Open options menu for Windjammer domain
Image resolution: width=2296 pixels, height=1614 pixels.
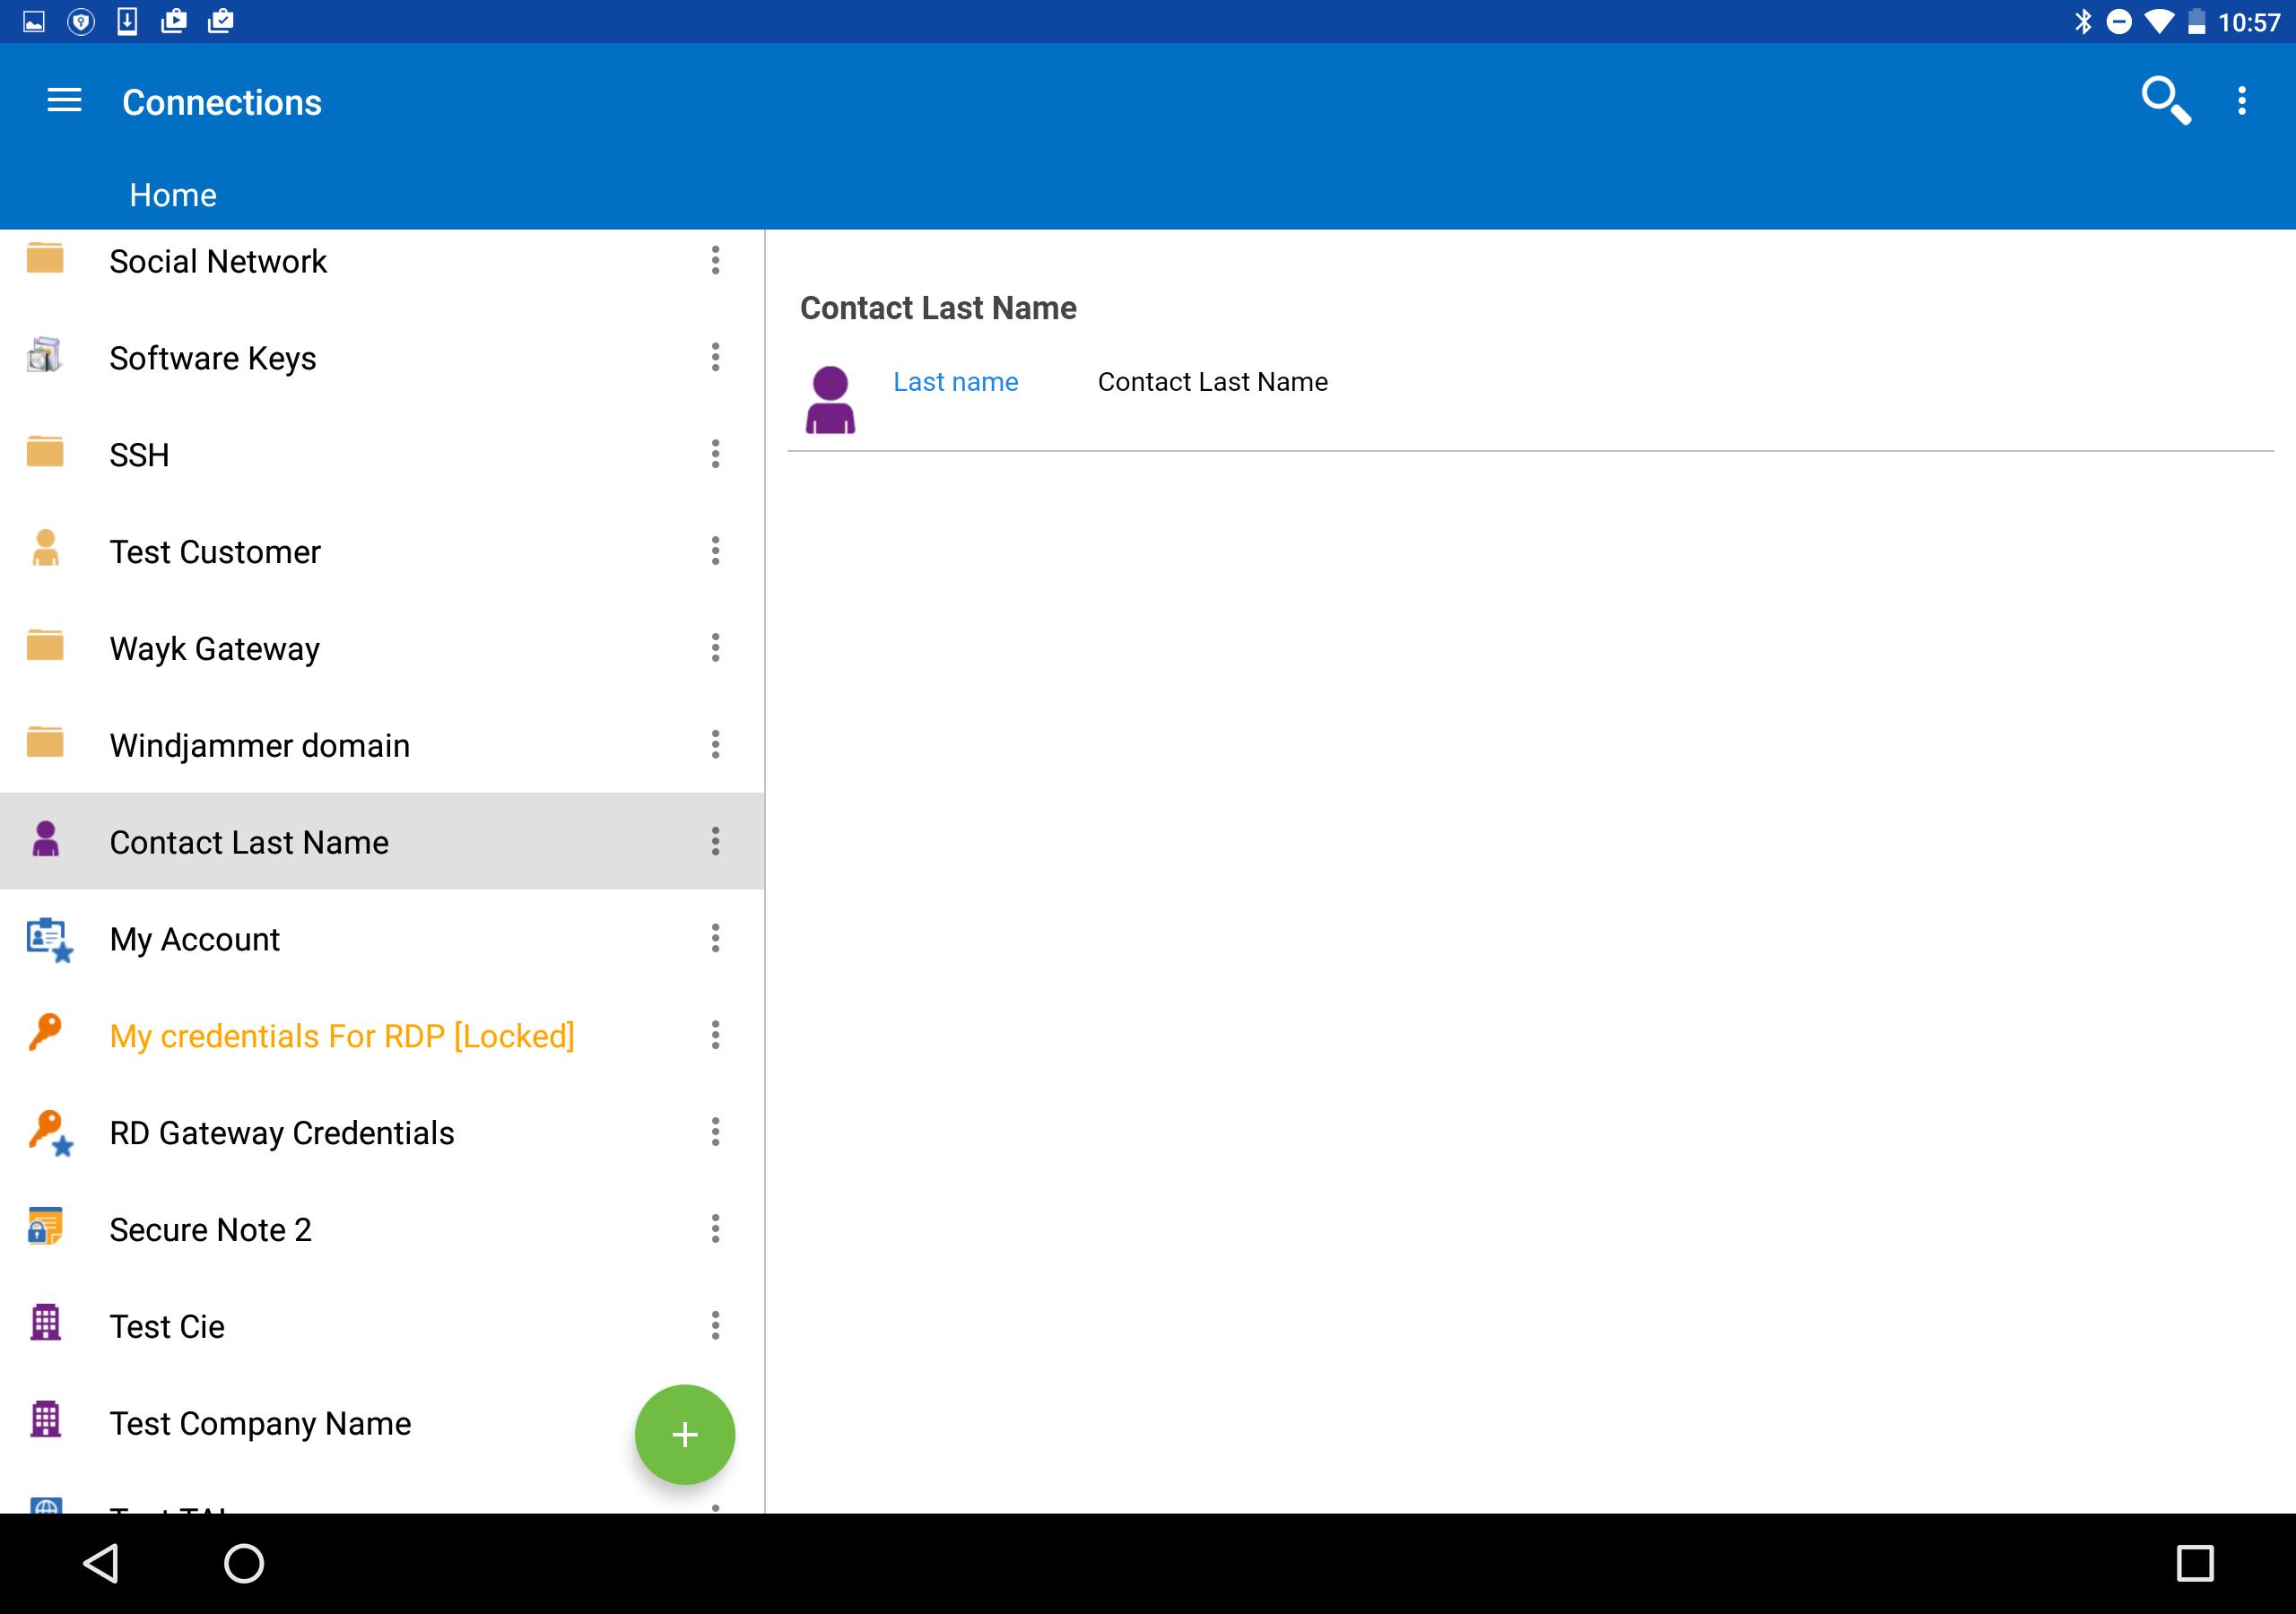pos(715,745)
